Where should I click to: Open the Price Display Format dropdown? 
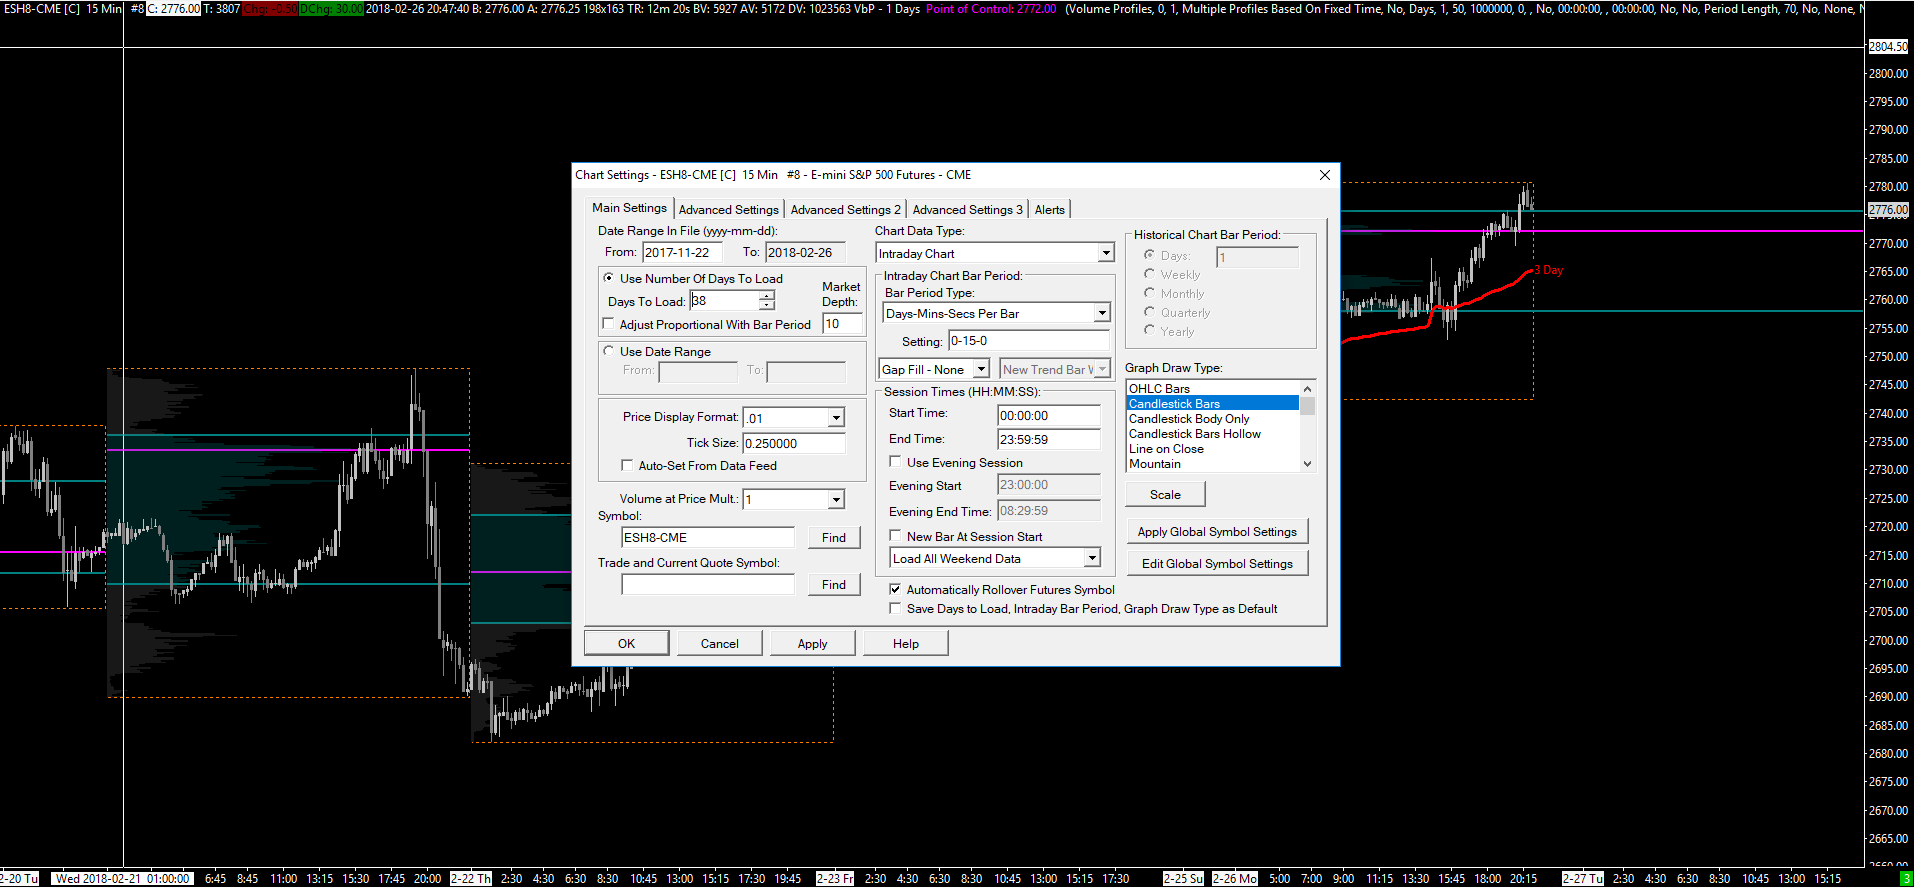coord(836,418)
